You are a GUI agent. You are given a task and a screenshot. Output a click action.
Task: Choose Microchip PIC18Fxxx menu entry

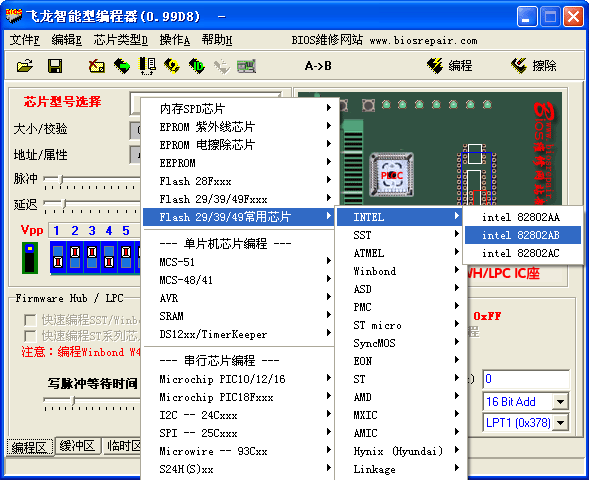point(239,397)
